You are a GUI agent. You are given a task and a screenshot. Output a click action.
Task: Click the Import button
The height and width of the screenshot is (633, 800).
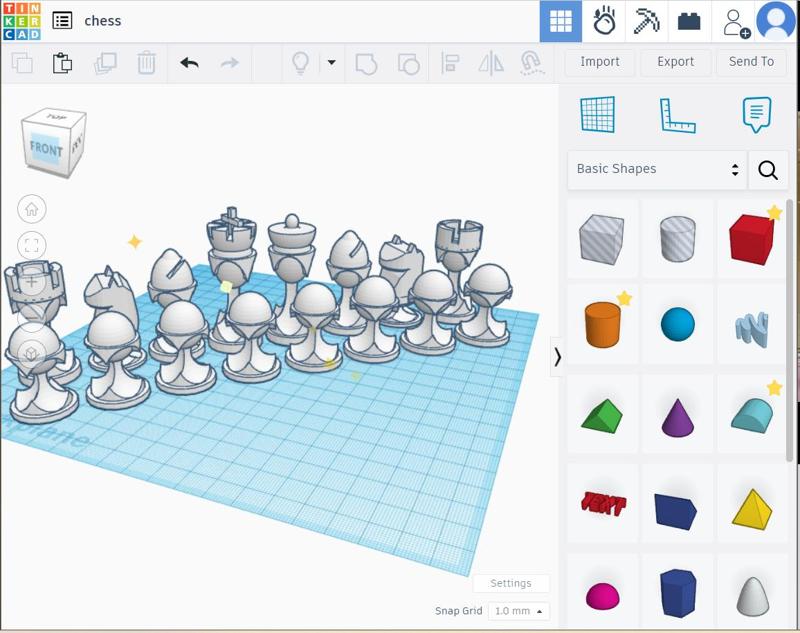pyautogui.click(x=600, y=62)
